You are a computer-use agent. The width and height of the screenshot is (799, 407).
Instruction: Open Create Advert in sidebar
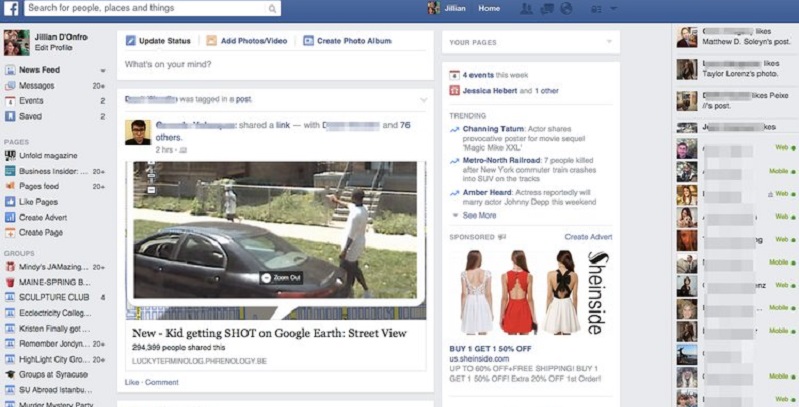[43, 218]
